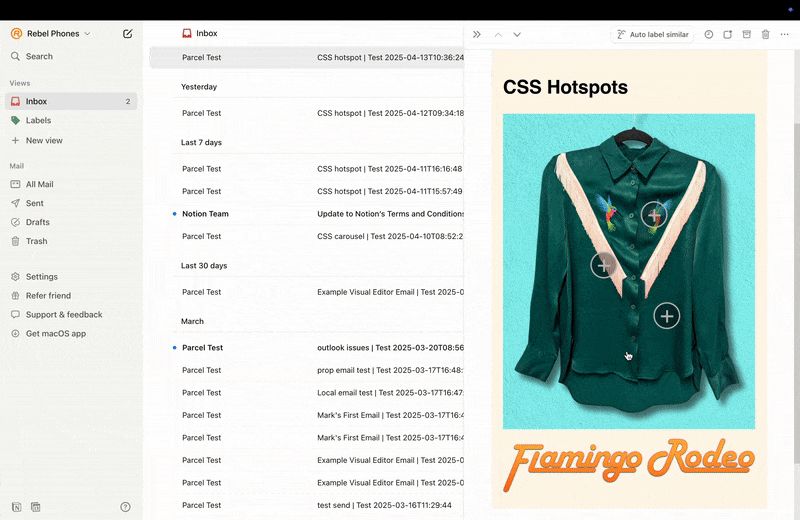Image resolution: width=800 pixels, height=520 pixels.
Task: Click the magnifier Search icon
Action: point(15,56)
